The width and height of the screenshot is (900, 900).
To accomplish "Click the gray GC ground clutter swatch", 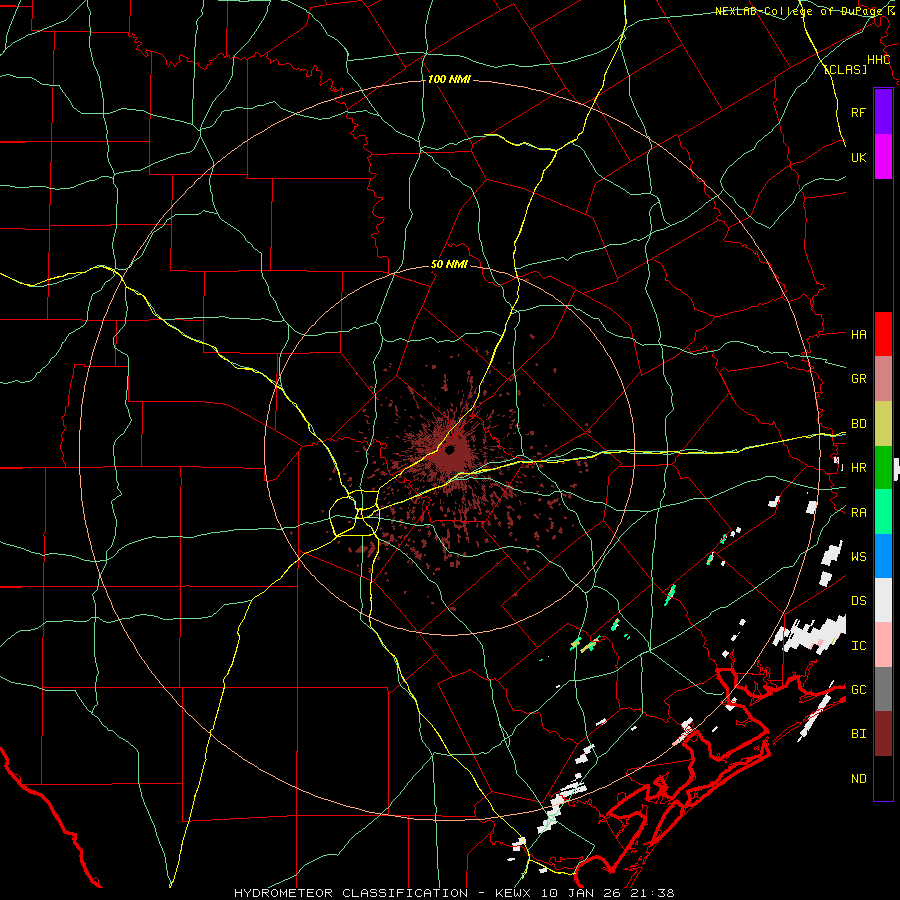I will pos(883,689).
